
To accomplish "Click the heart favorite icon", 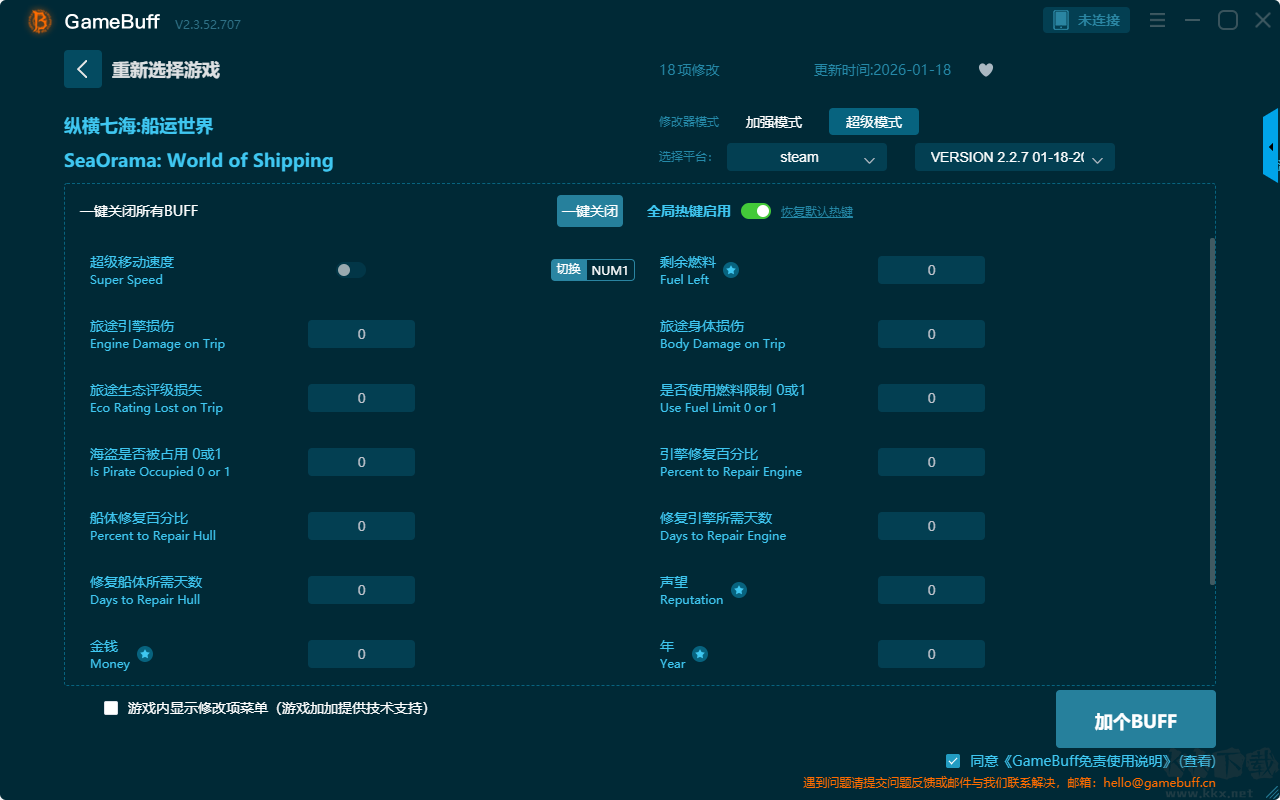I will click(986, 70).
